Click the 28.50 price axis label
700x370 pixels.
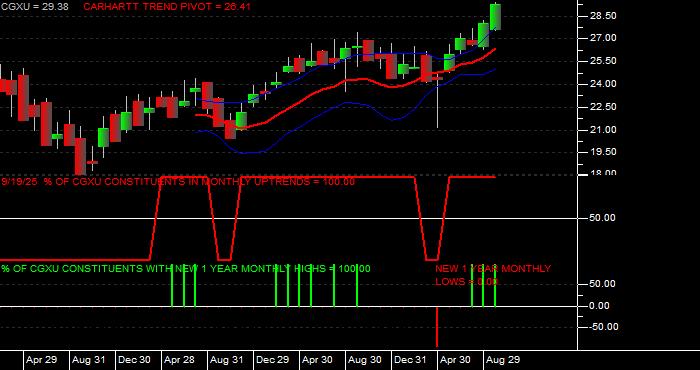click(x=604, y=16)
